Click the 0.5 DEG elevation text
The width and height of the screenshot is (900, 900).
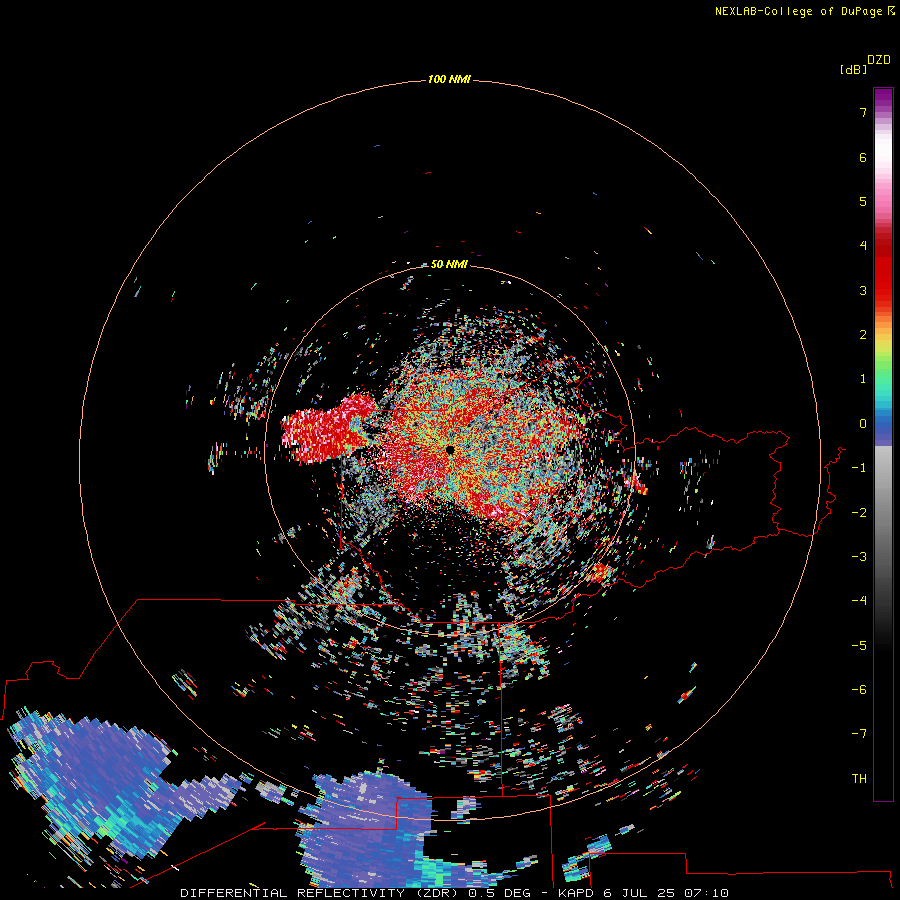(x=499, y=893)
